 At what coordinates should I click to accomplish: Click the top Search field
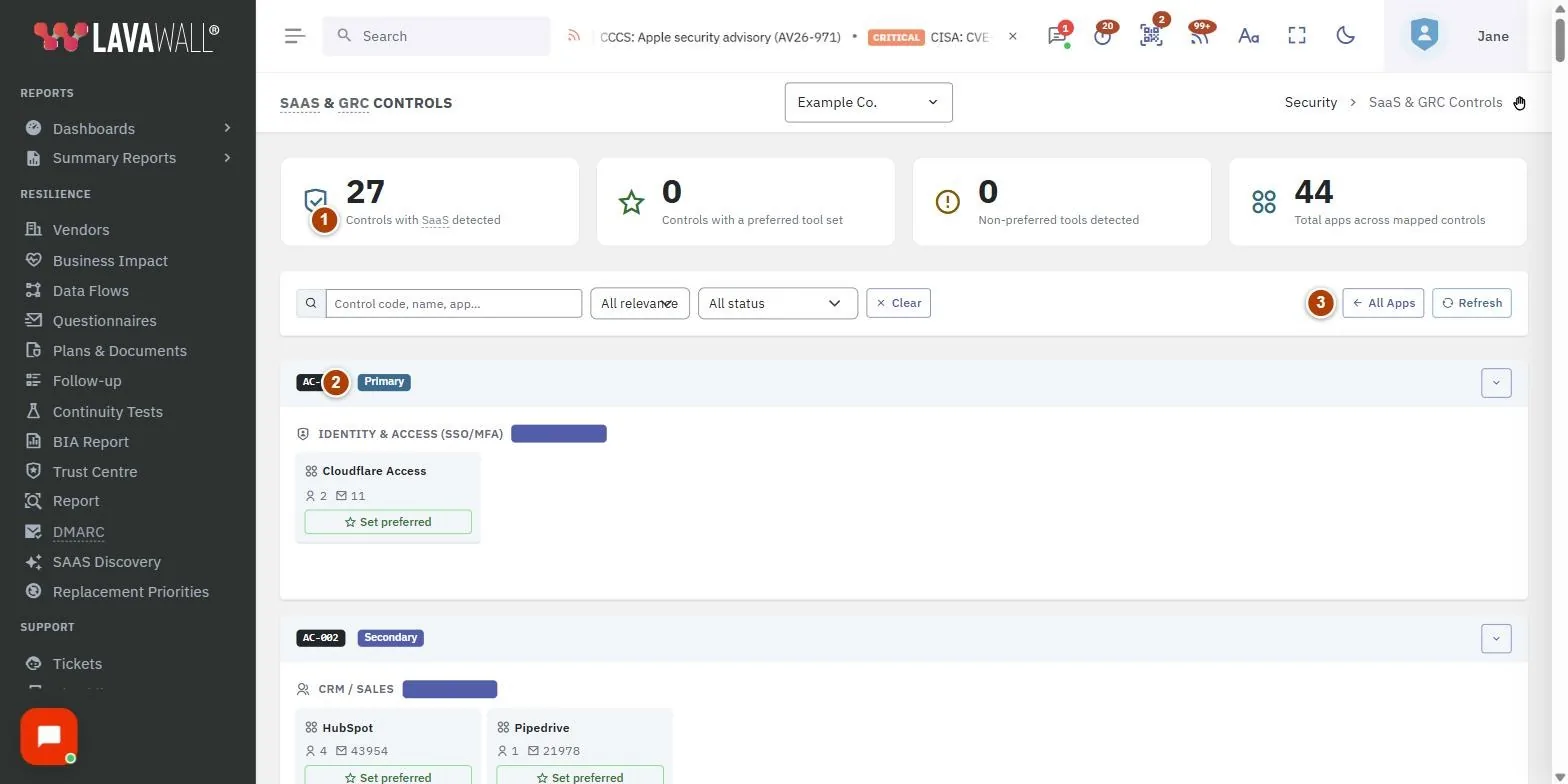tap(436, 36)
